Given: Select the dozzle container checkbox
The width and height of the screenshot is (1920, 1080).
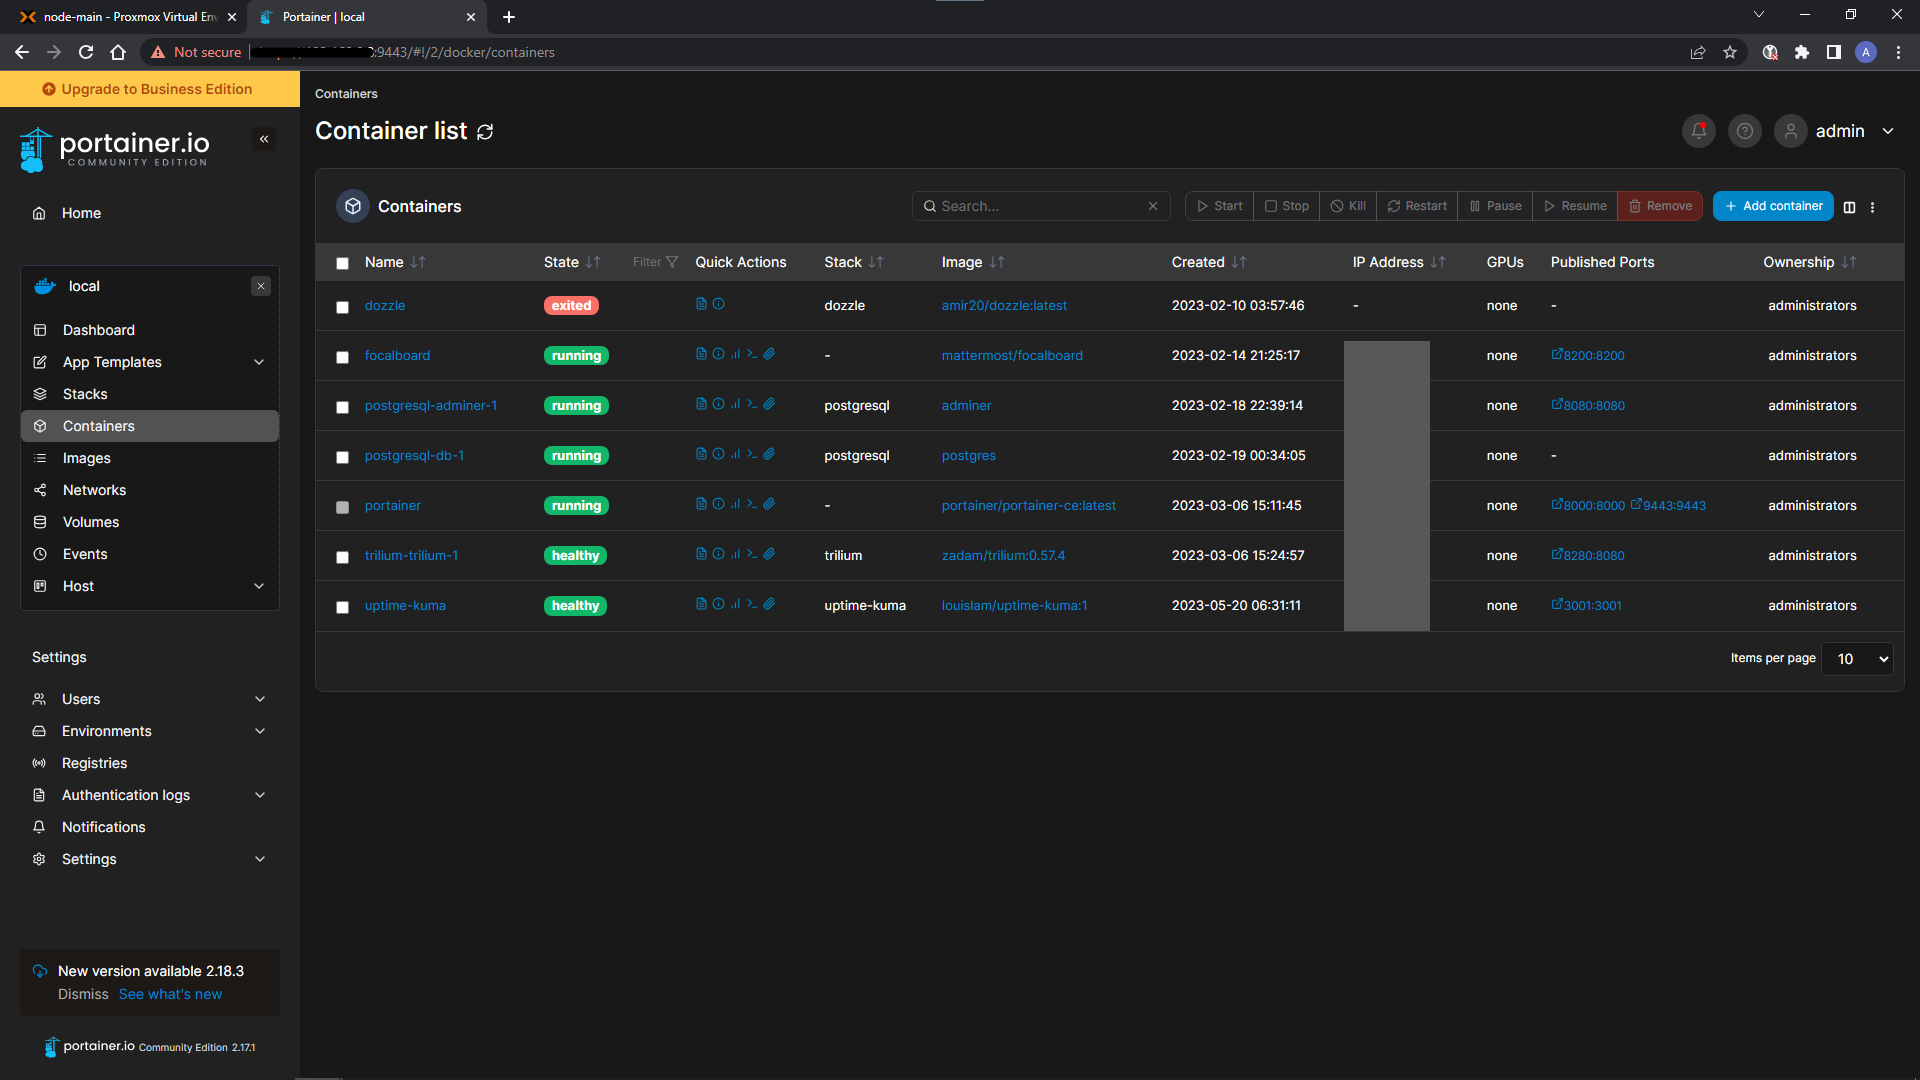Looking at the screenshot, I should click(x=342, y=307).
